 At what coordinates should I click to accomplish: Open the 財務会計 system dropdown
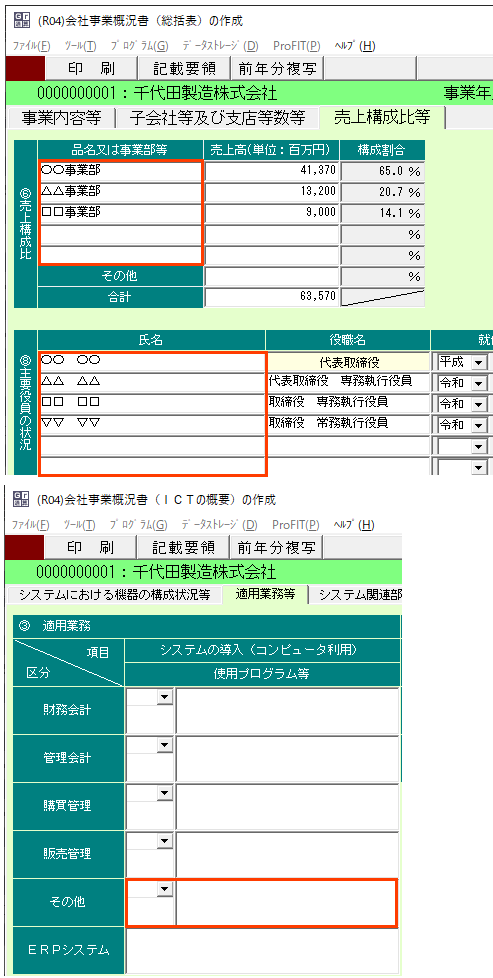[165, 698]
